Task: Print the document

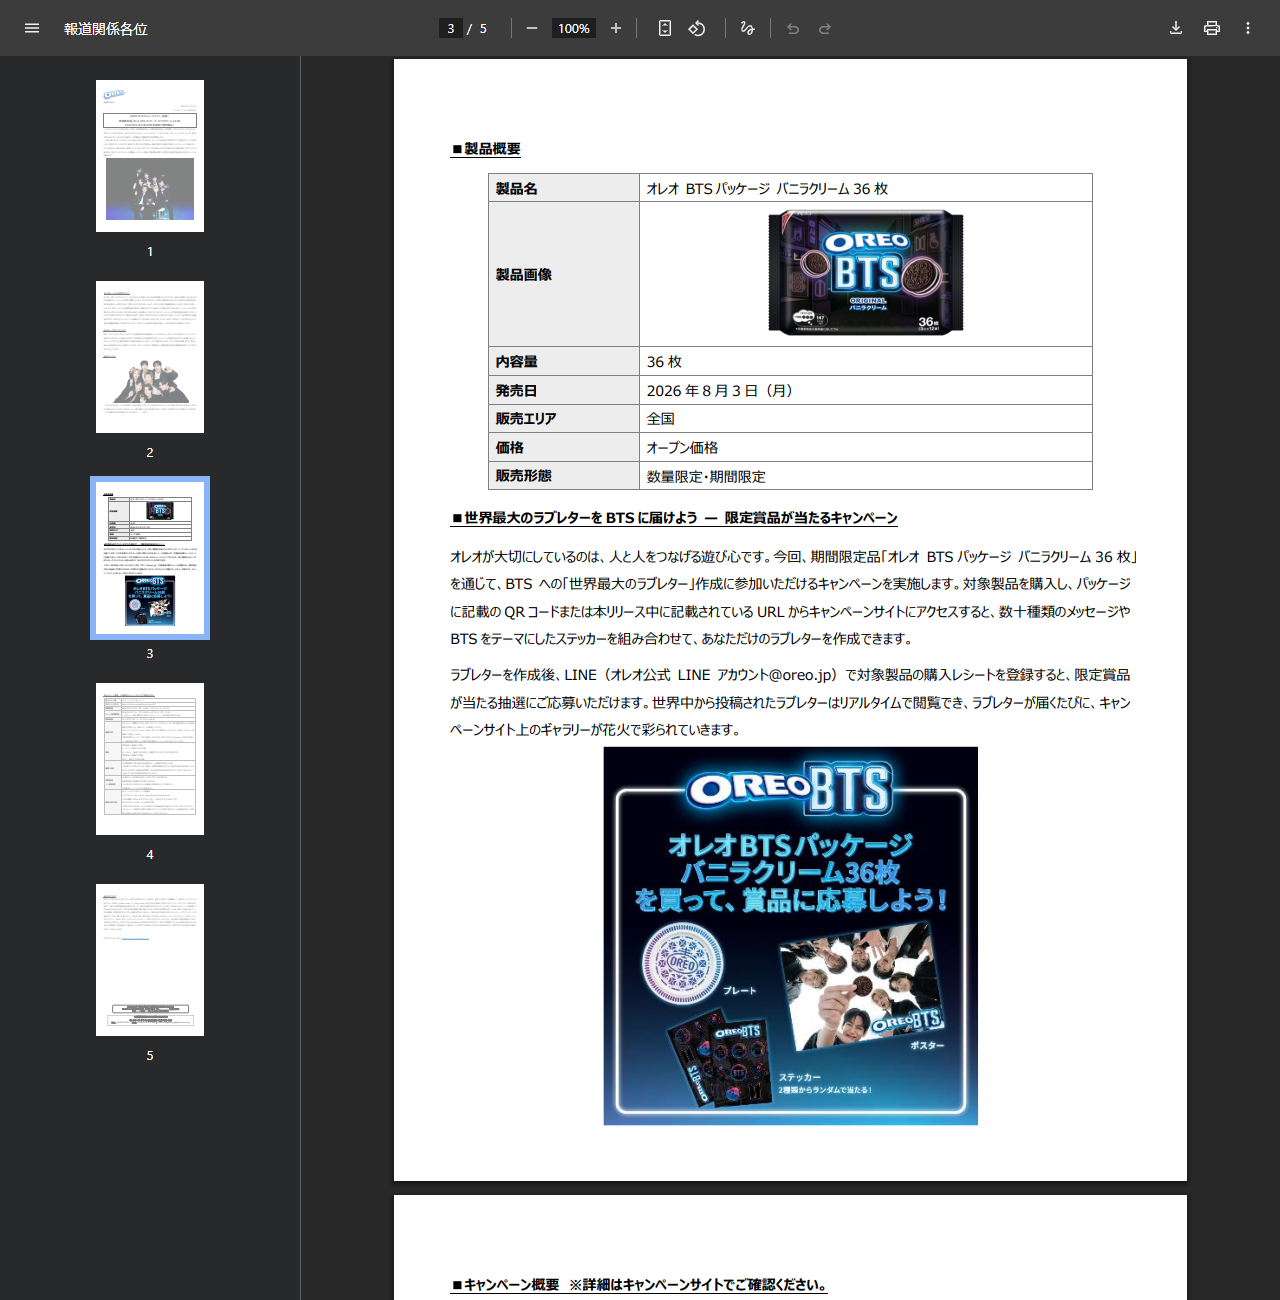Action: tap(1212, 28)
